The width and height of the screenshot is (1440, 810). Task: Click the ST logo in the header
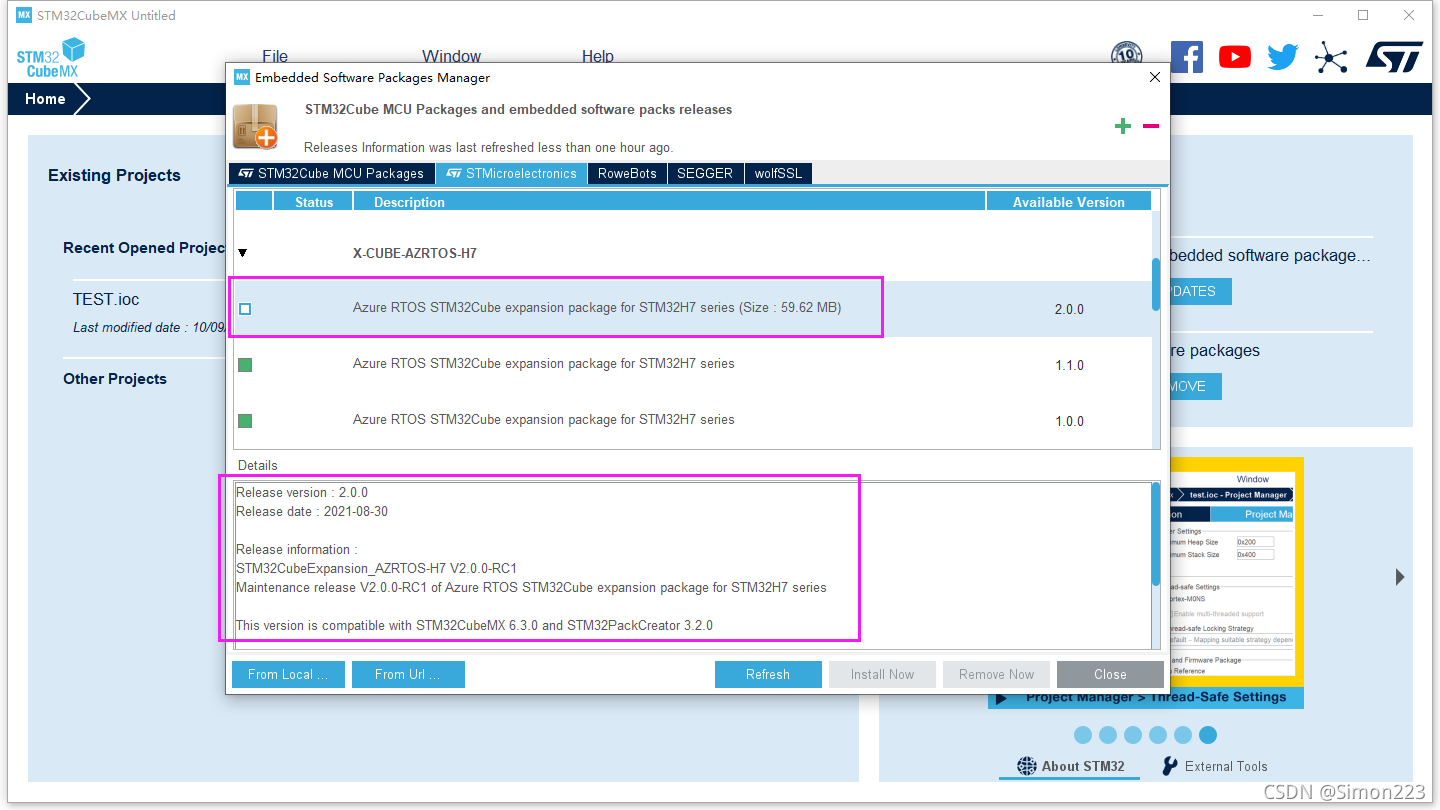(x=1394, y=57)
